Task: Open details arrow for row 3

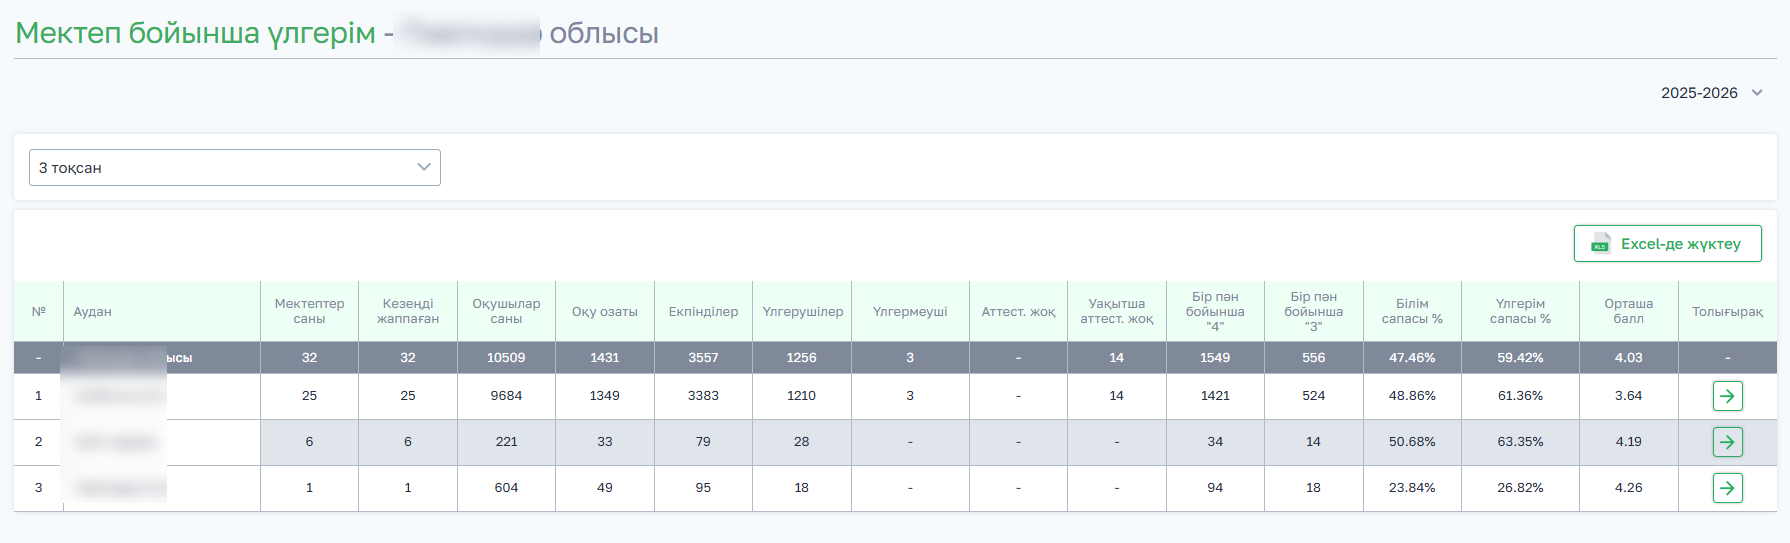Action: pyautogui.click(x=1727, y=488)
